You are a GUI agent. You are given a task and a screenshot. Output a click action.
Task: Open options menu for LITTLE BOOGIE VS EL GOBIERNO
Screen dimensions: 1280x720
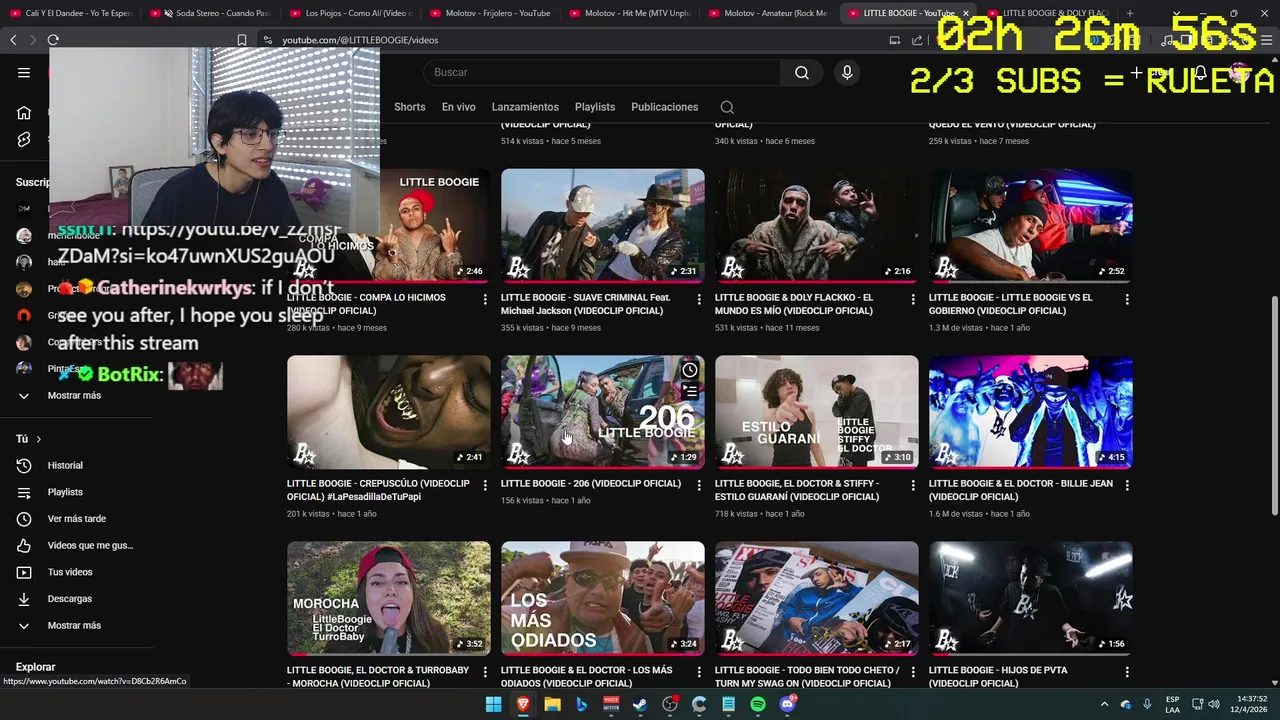tap(1127, 299)
